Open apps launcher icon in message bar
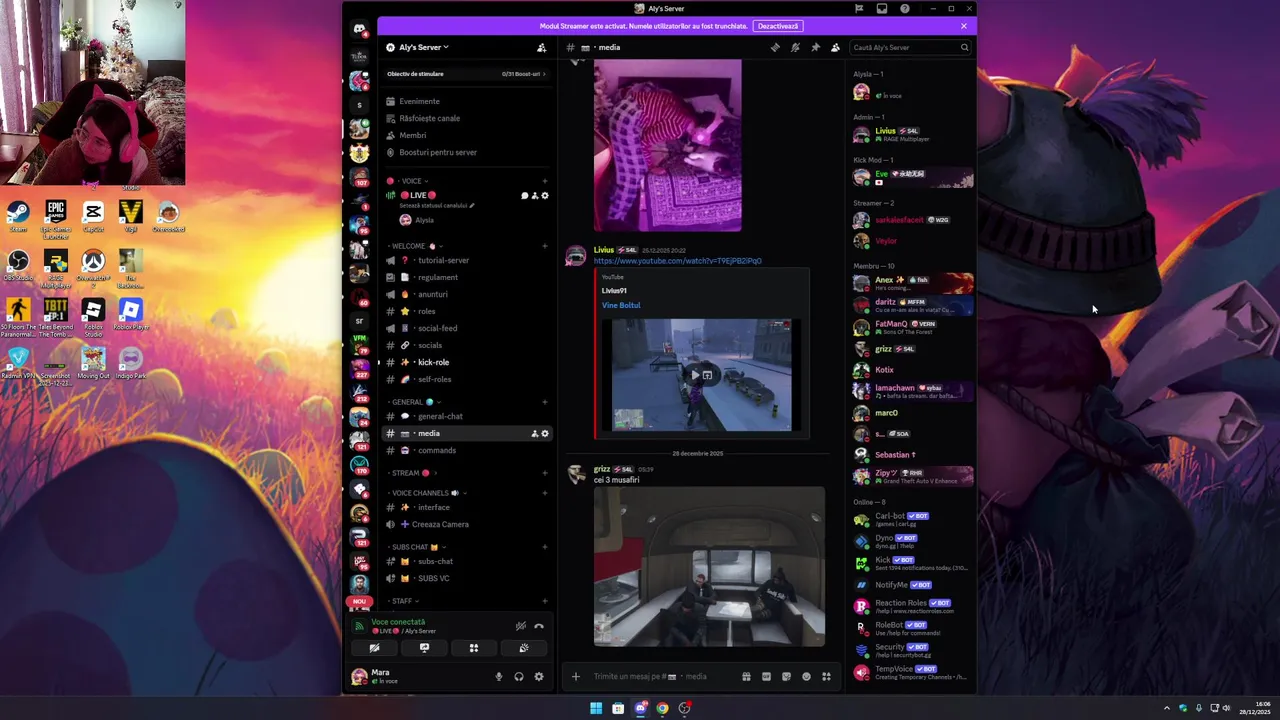This screenshot has height=720, width=1280. [x=826, y=677]
